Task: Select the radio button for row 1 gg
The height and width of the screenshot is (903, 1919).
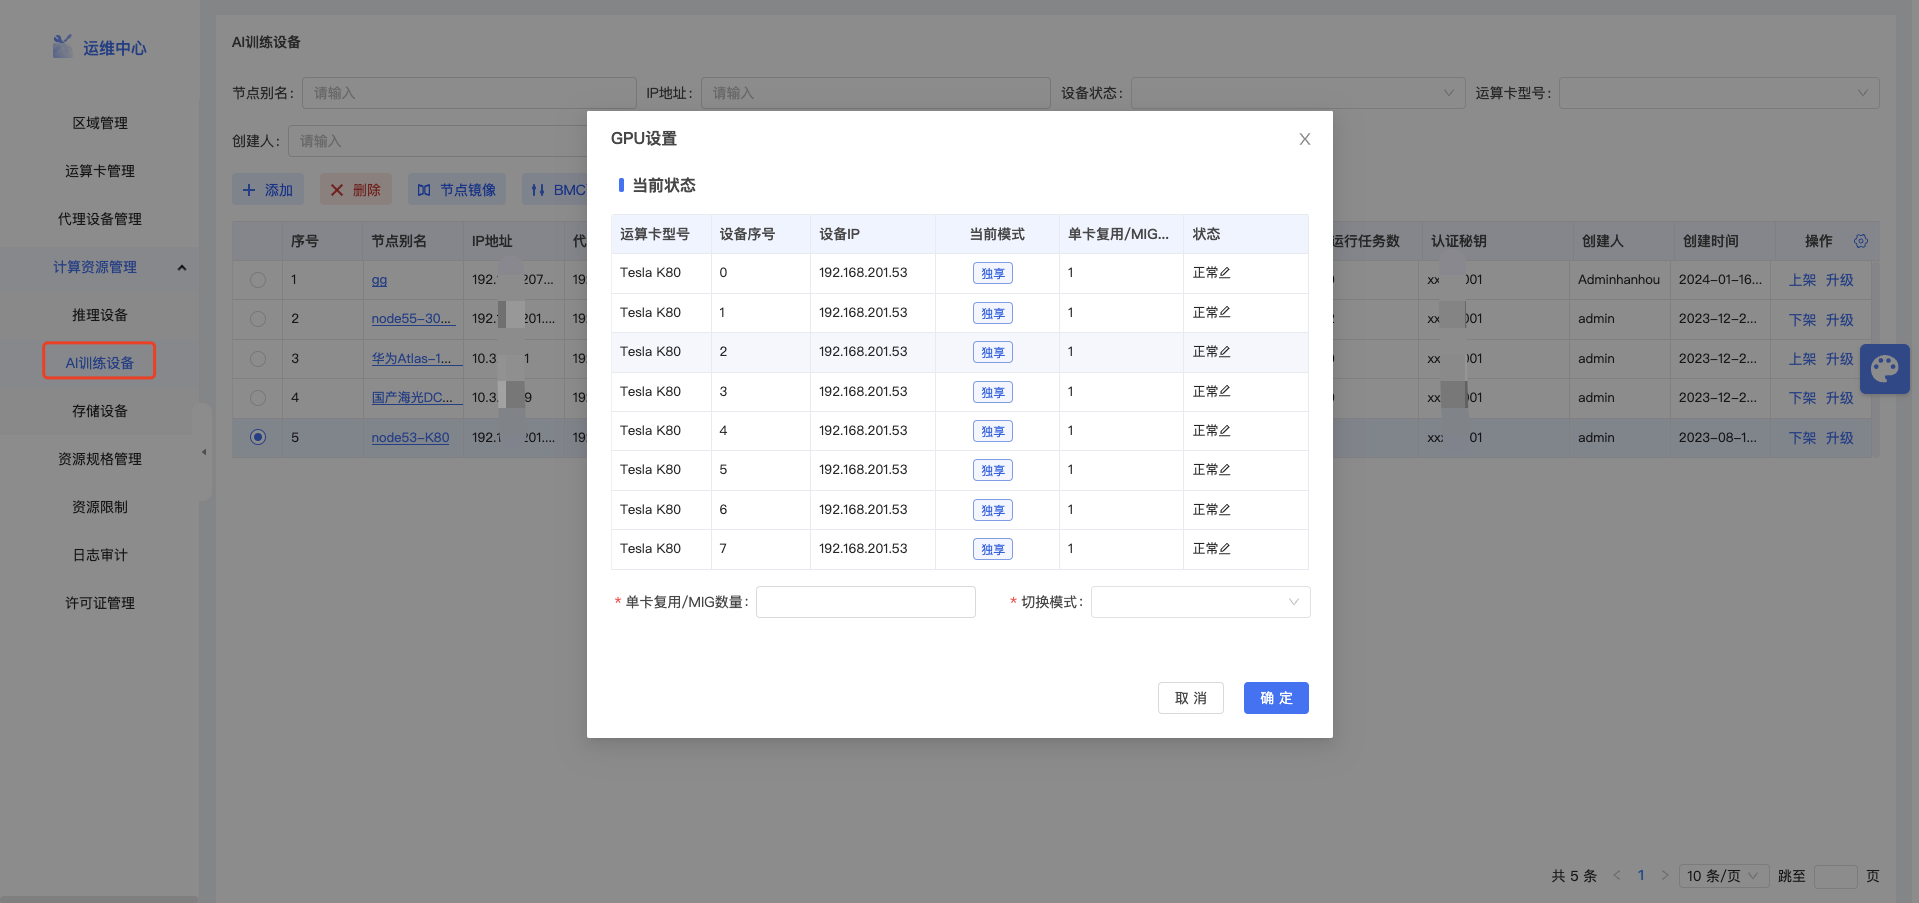Action: pyautogui.click(x=258, y=280)
